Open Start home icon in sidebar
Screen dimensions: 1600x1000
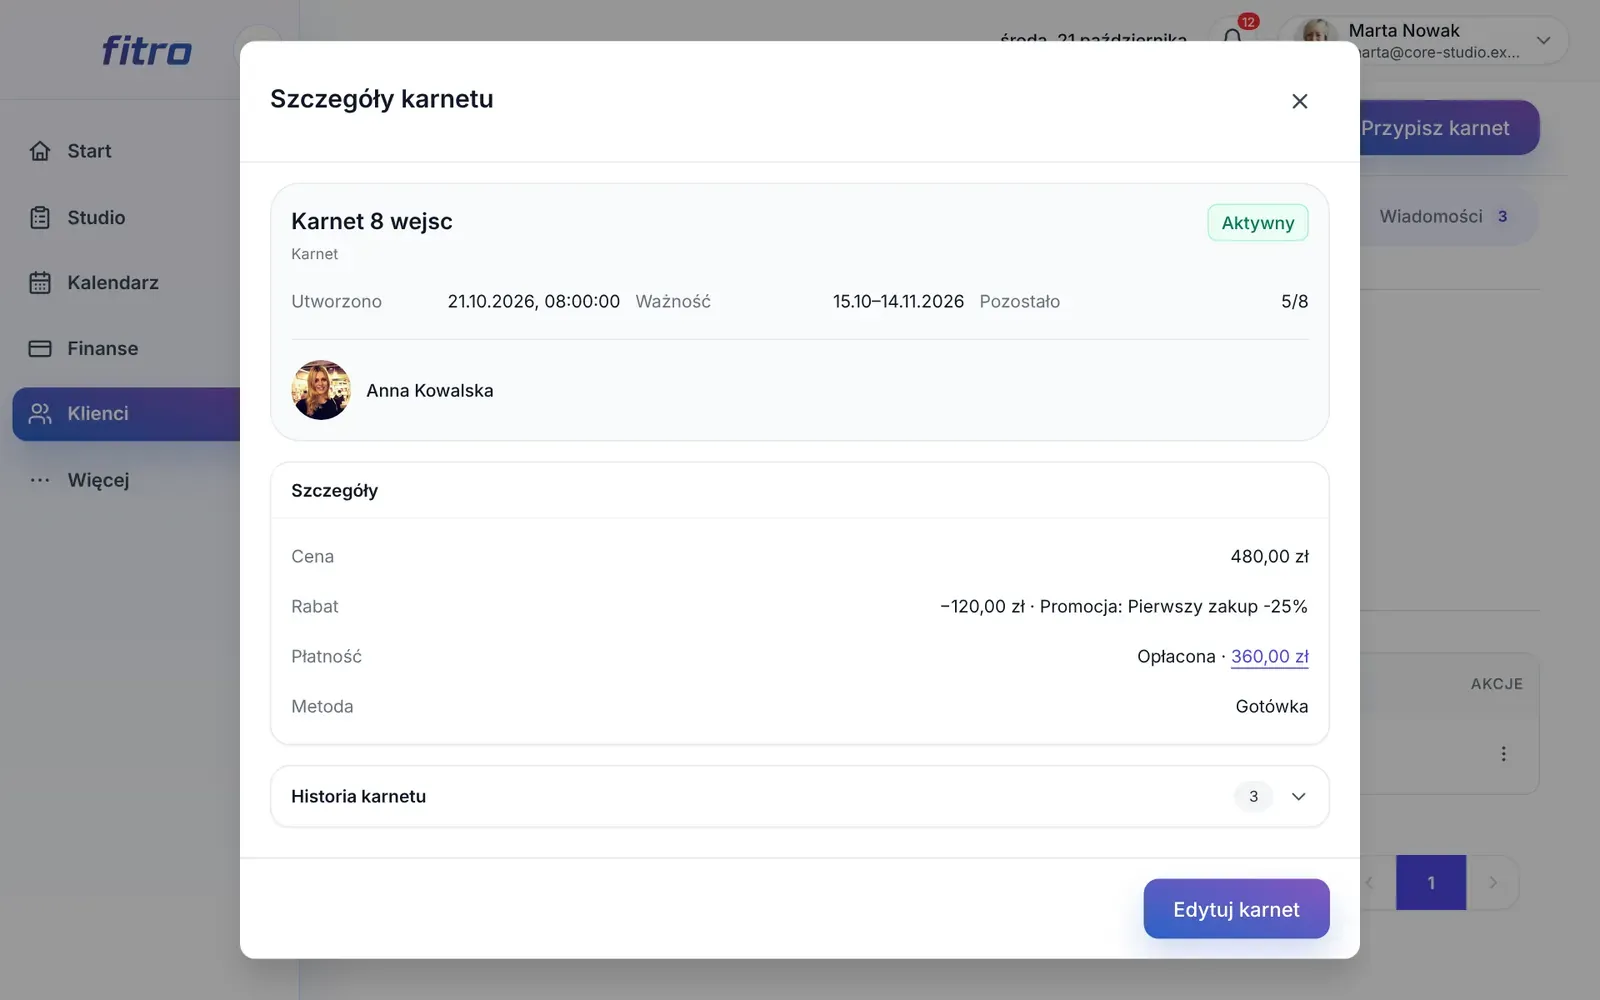tap(40, 151)
